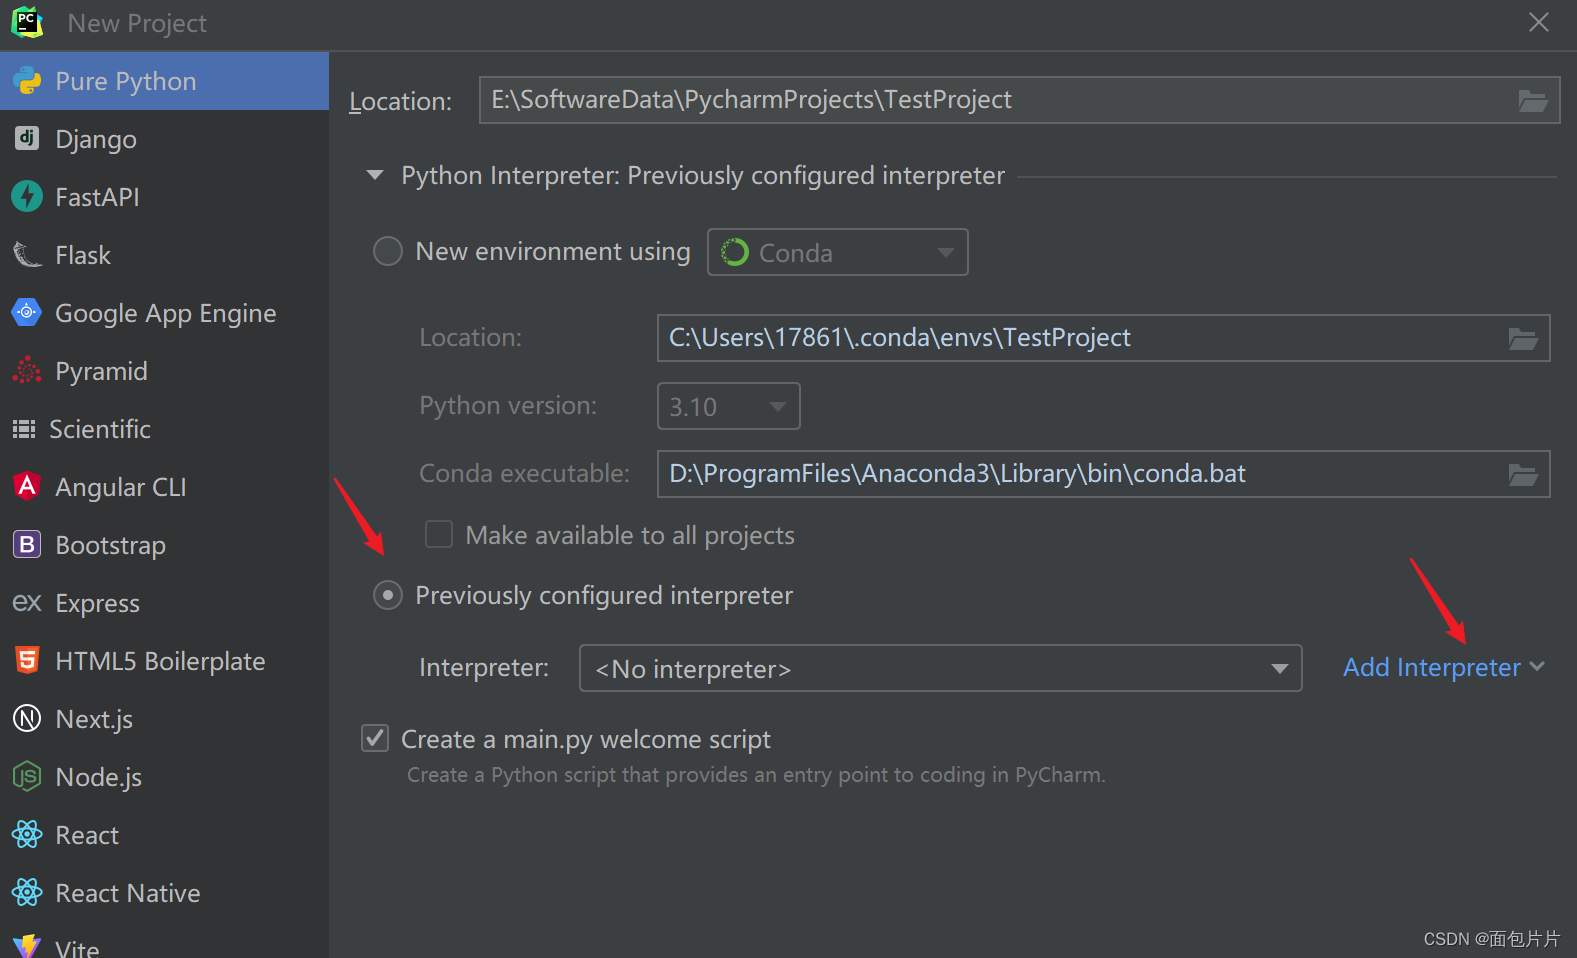Viewport: 1577px width, 958px height.
Task: Click the Bootstrap B icon
Action: (27, 544)
